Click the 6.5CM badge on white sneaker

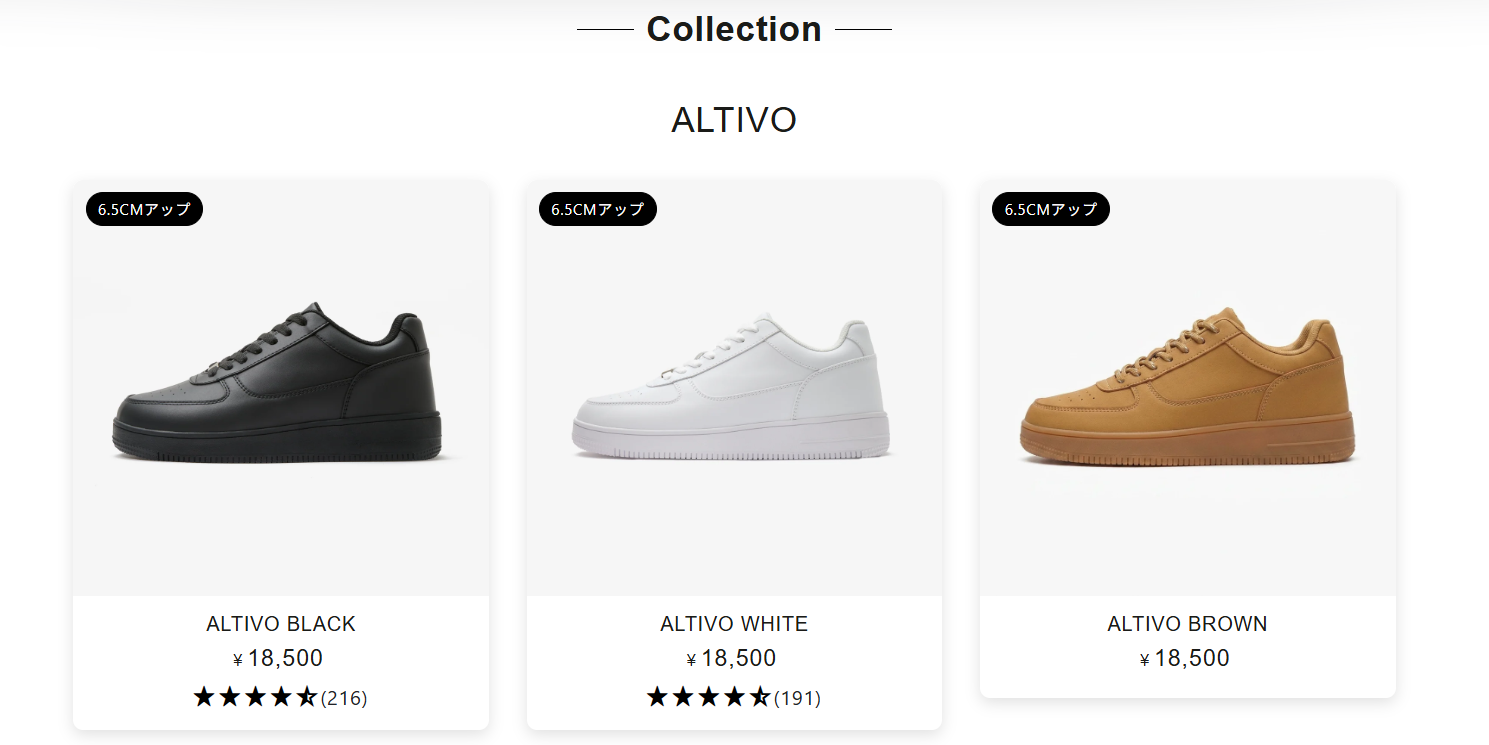(597, 209)
